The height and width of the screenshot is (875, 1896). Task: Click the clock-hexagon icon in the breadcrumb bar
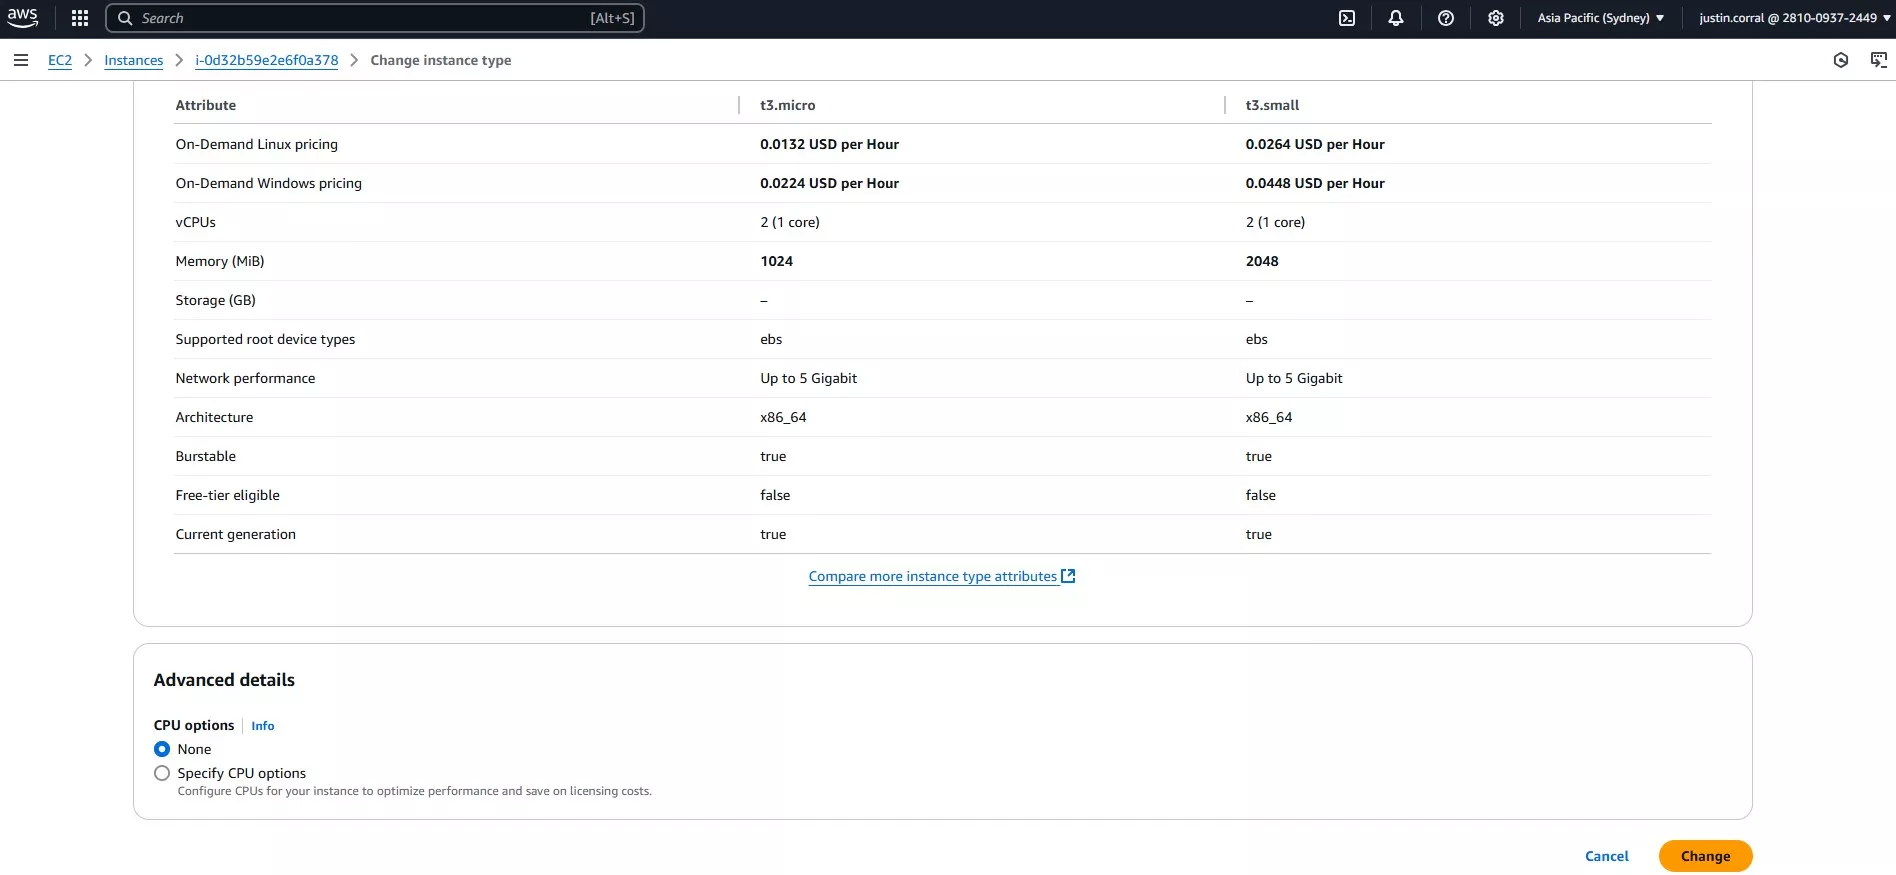1841,60
